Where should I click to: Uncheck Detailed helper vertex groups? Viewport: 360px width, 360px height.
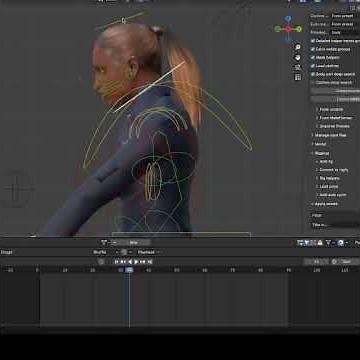tap(313, 41)
